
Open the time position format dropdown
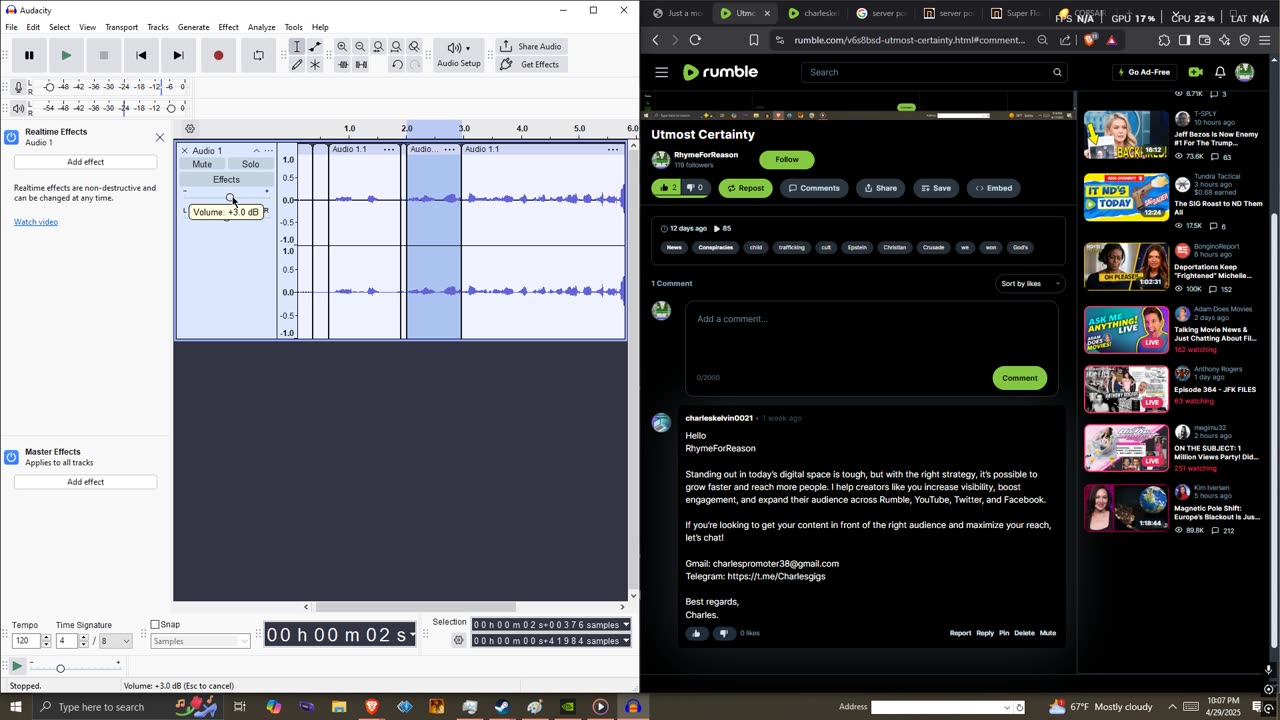coord(411,635)
